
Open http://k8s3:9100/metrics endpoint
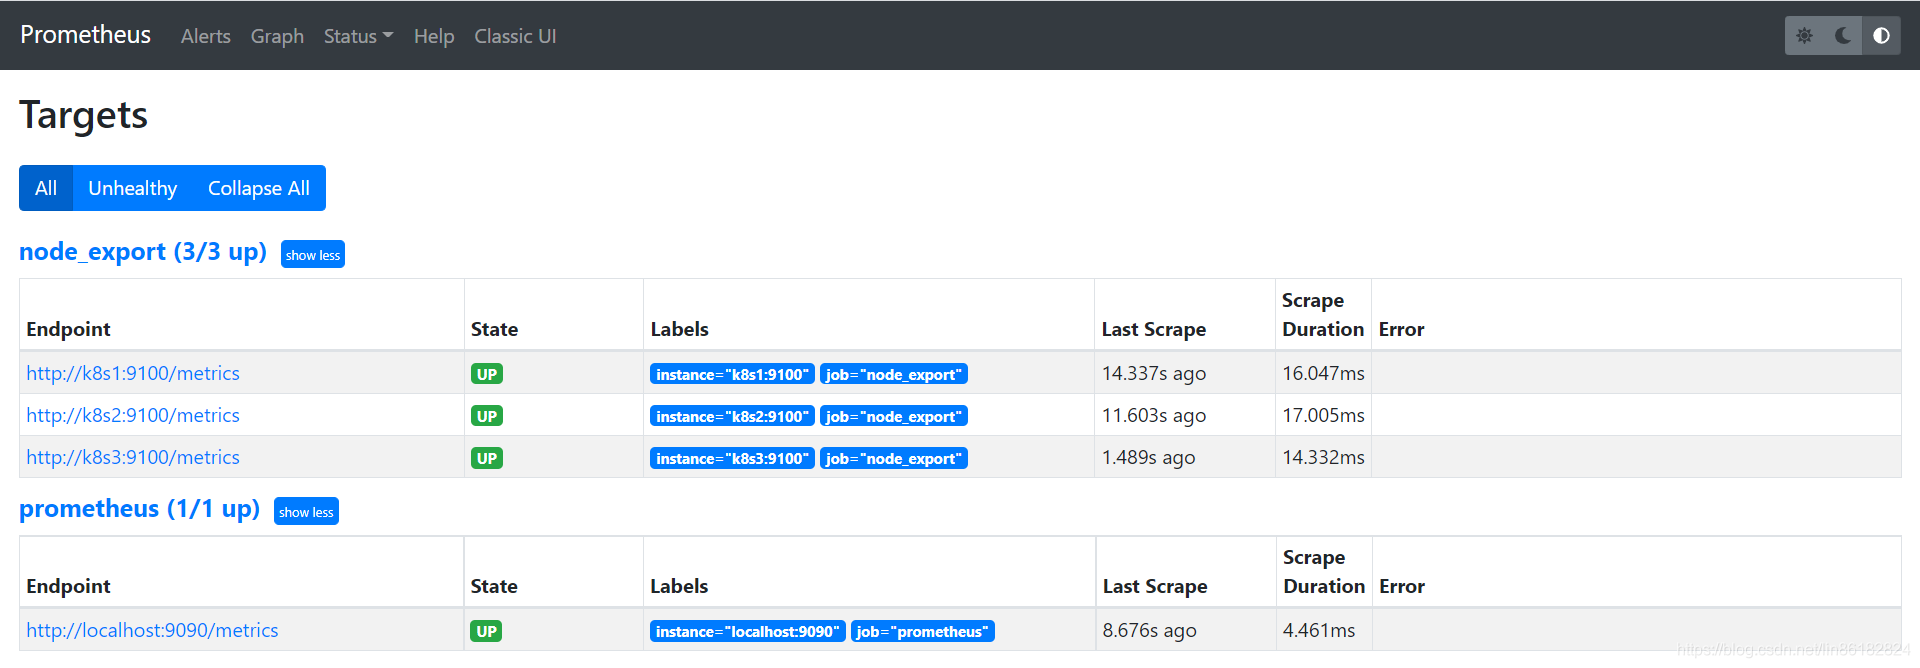[133, 457]
